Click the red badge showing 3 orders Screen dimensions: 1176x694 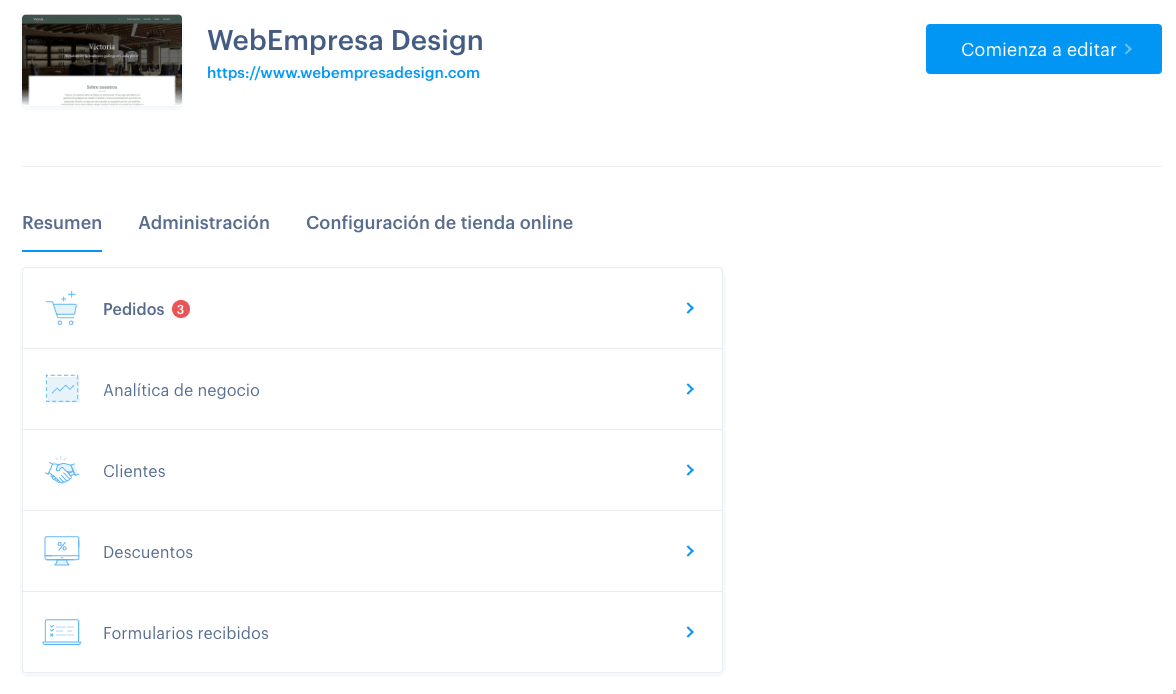click(x=181, y=309)
